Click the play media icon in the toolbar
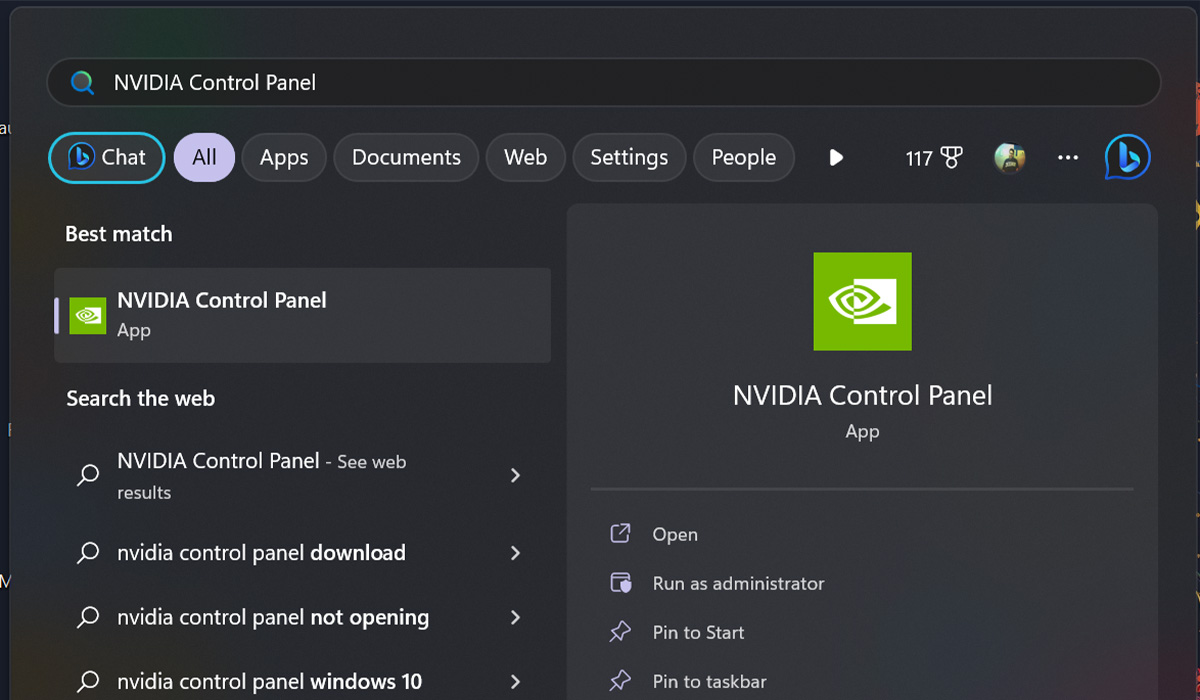 (836, 157)
